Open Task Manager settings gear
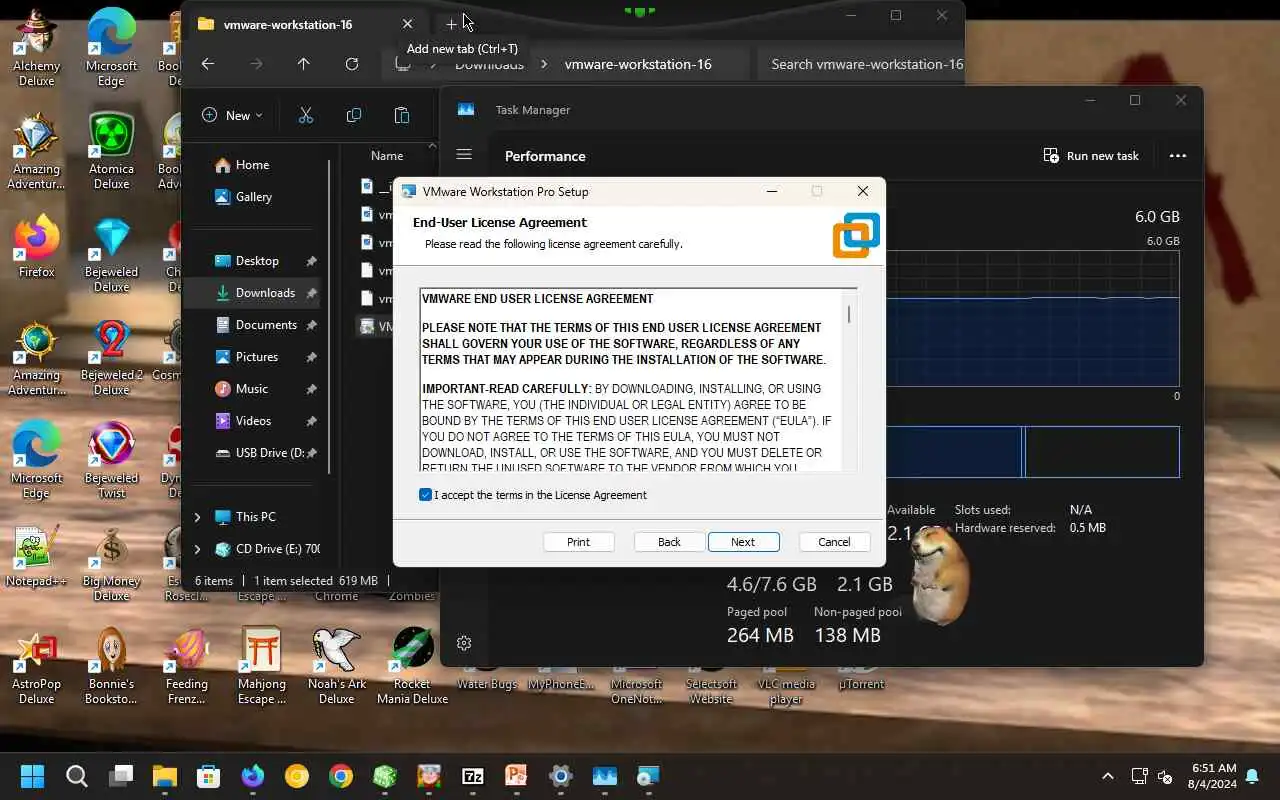 [464, 643]
